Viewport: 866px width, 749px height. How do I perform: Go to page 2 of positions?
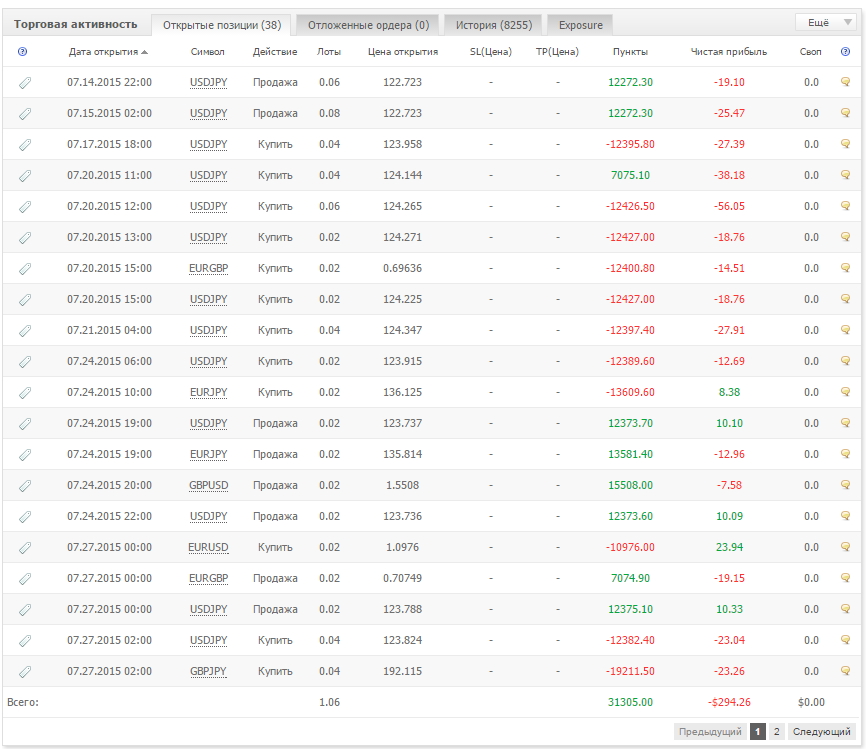pyautogui.click(x=777, y=732)
